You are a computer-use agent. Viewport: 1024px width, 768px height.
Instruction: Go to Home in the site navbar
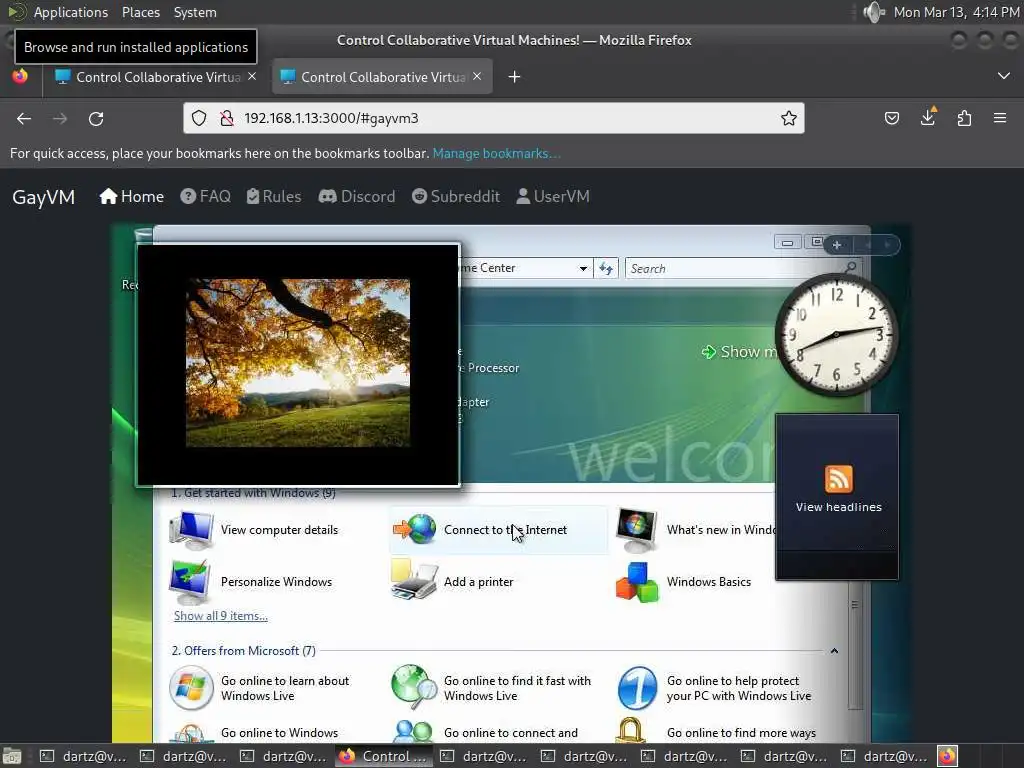coord(132,197)
